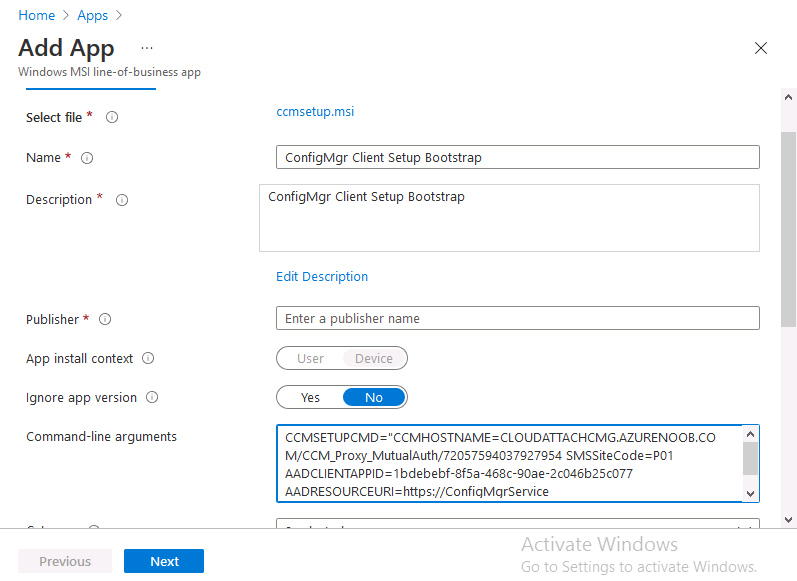Open the Apps breadcrumb link

pyautogui.click(x=93, y=15)
